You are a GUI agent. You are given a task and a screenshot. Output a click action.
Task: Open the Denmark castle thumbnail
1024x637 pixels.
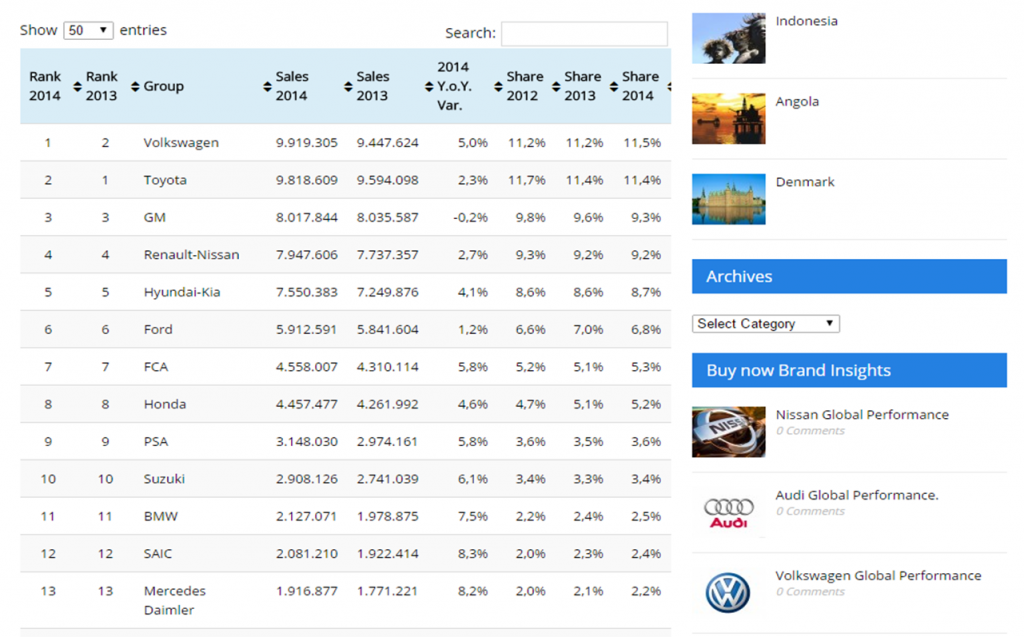click(729, 199)
